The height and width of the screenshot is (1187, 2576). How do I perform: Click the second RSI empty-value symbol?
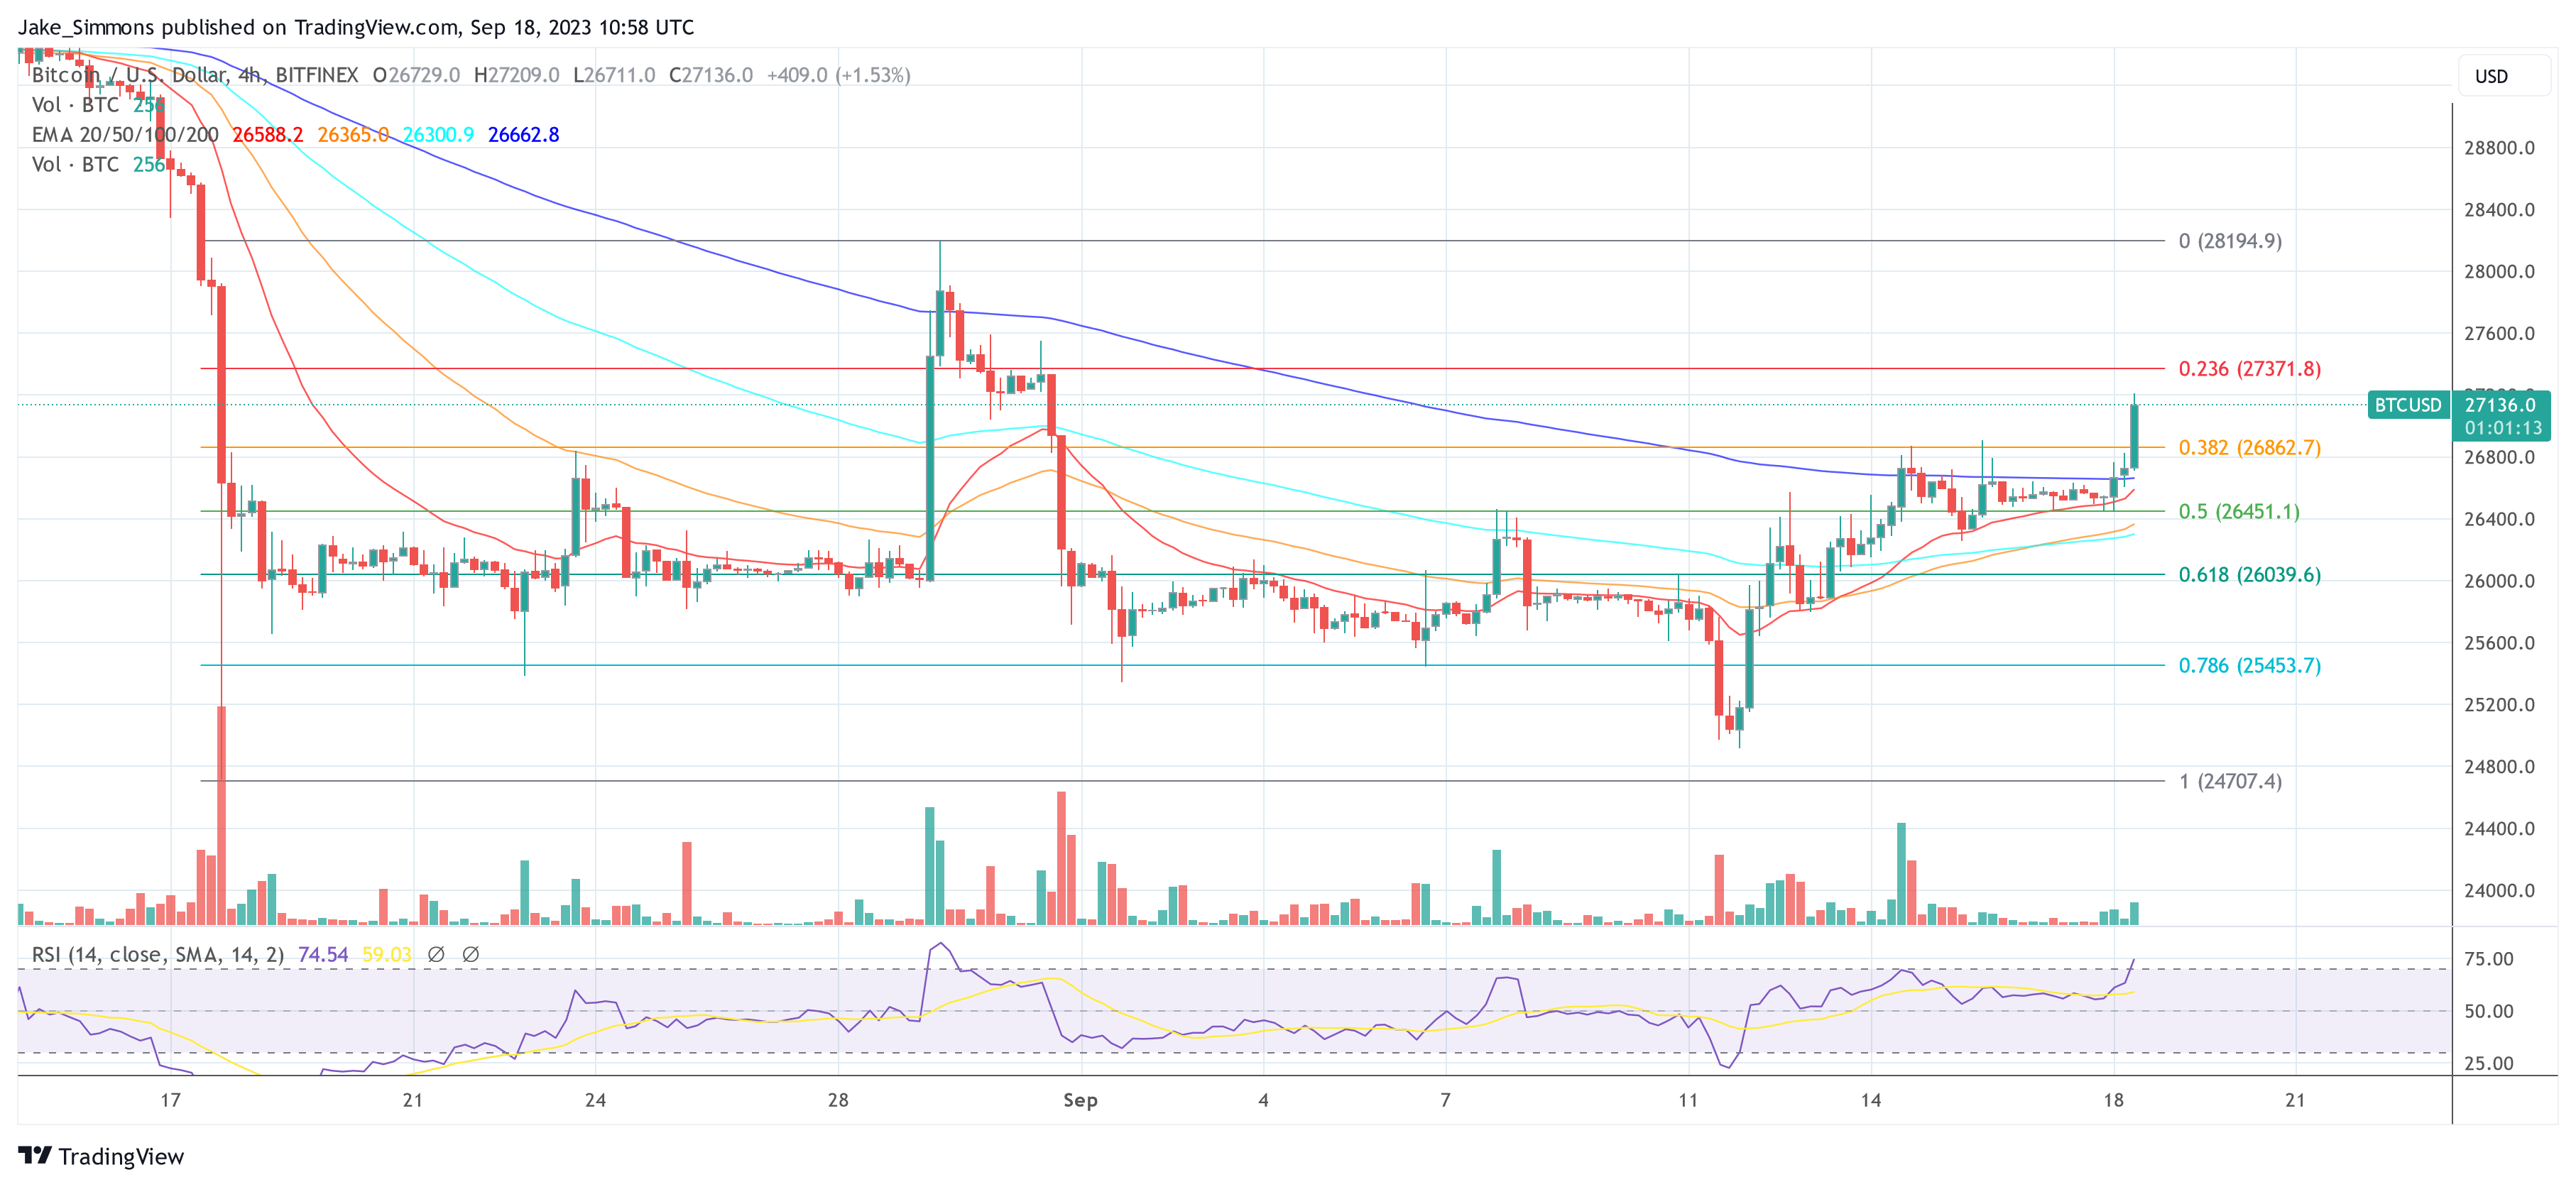pyautogui.click(x=470, y=955)
